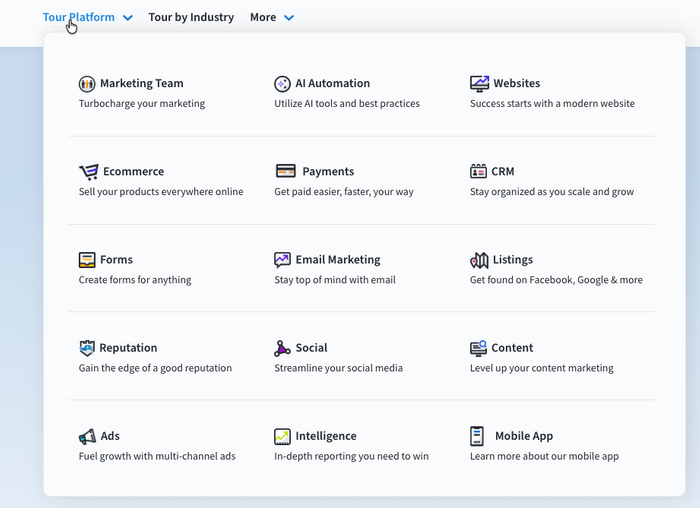Click 'Success starts with a modern website'

point(552,104)
